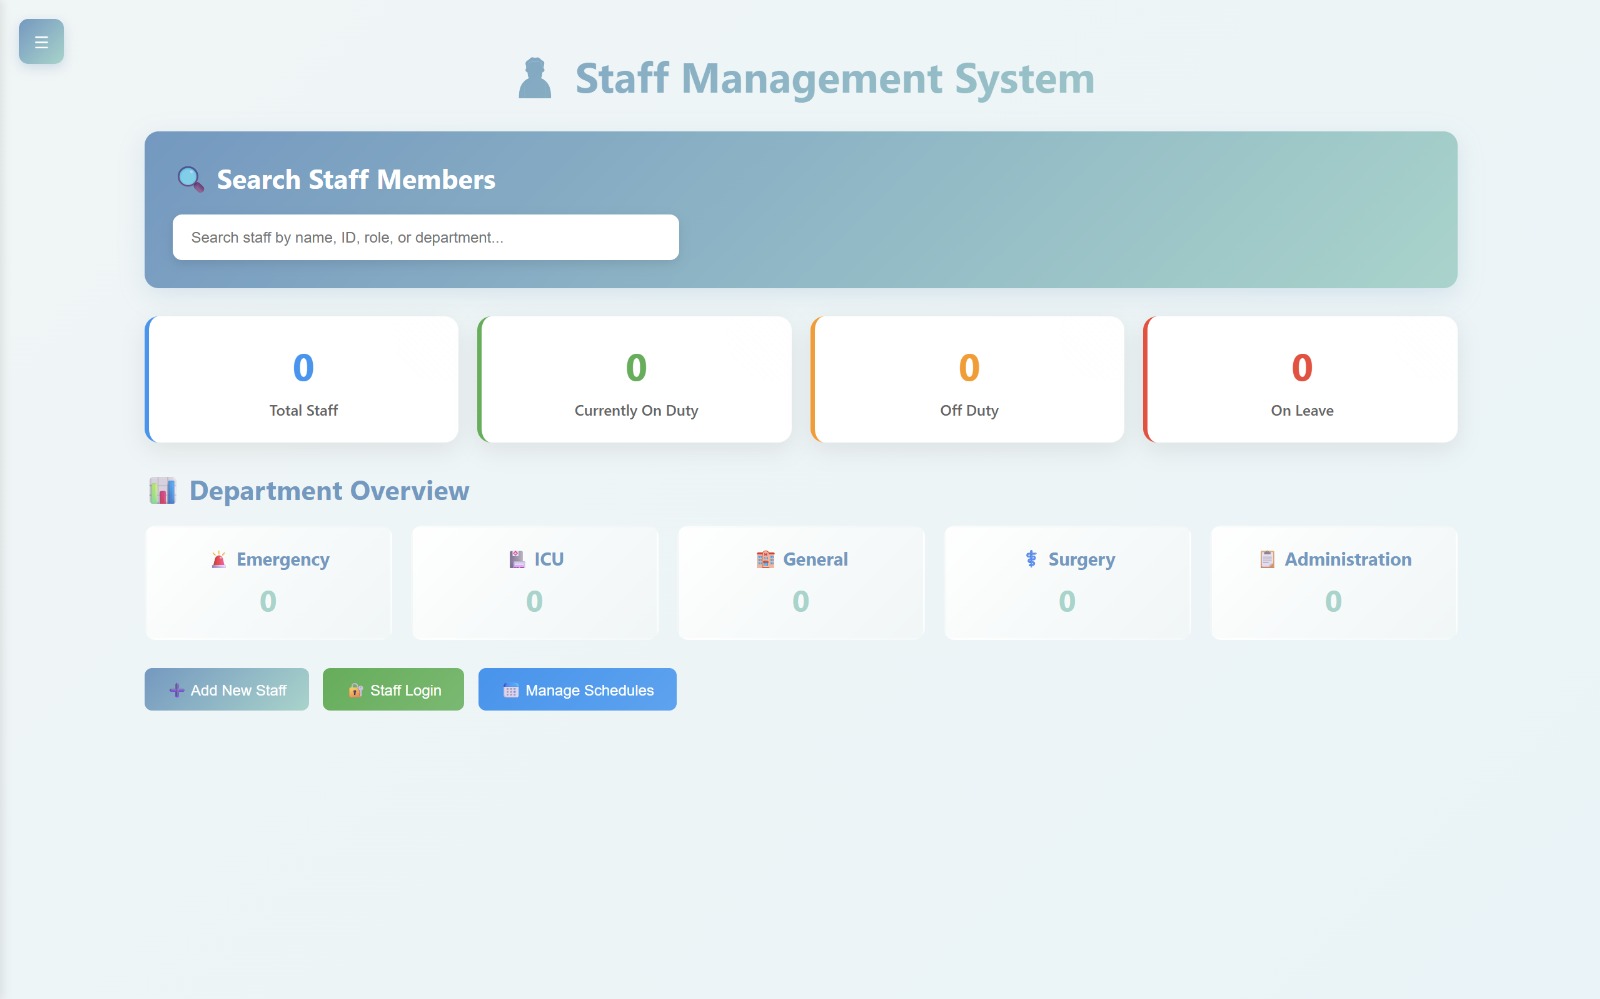Screen dimensions: 1600x999
Task: Select the Off Duty stat card
Action: point(968,380)
